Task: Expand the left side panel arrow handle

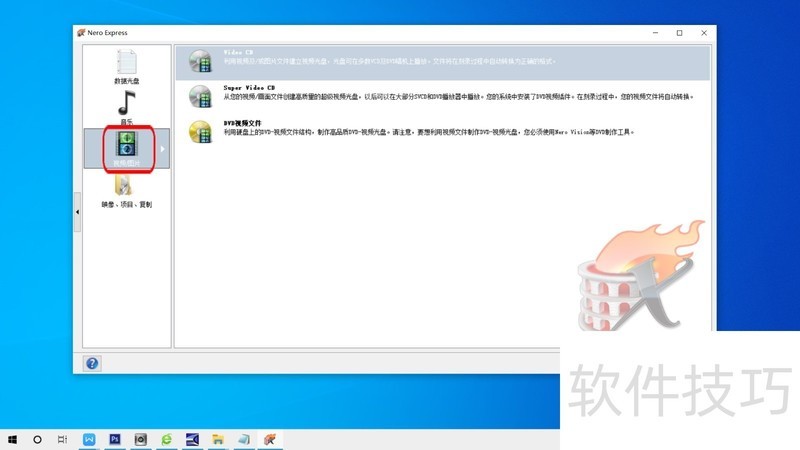Action: [78, 212]
